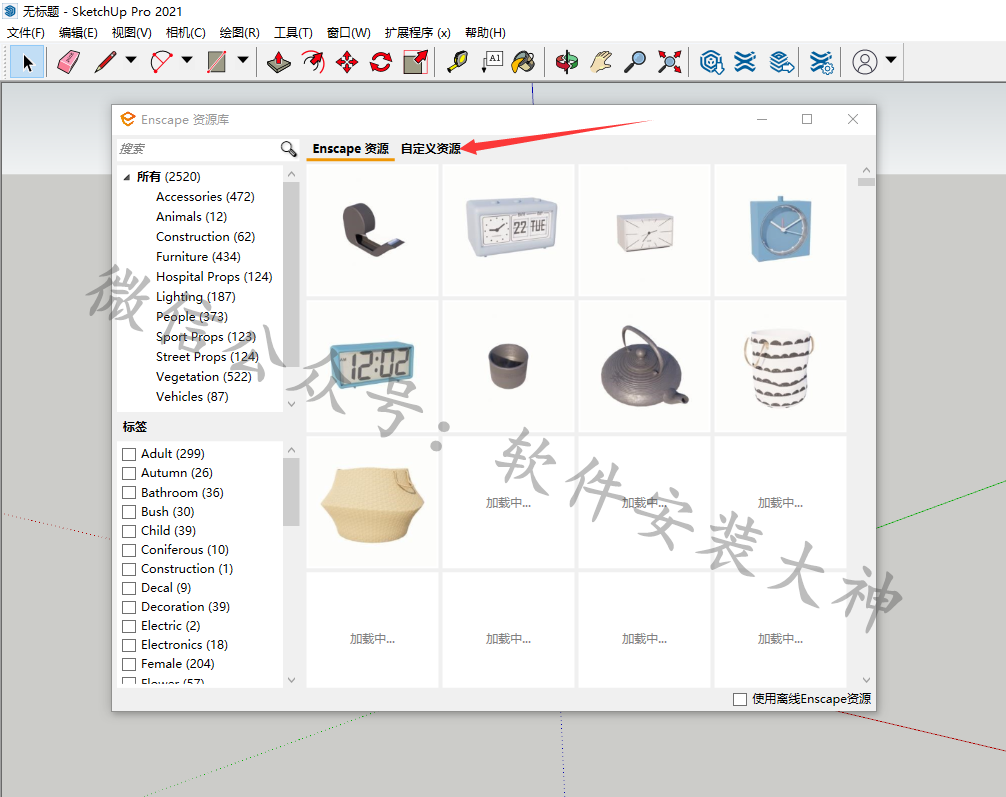Open the account dropdown arrow

(891, 60)
